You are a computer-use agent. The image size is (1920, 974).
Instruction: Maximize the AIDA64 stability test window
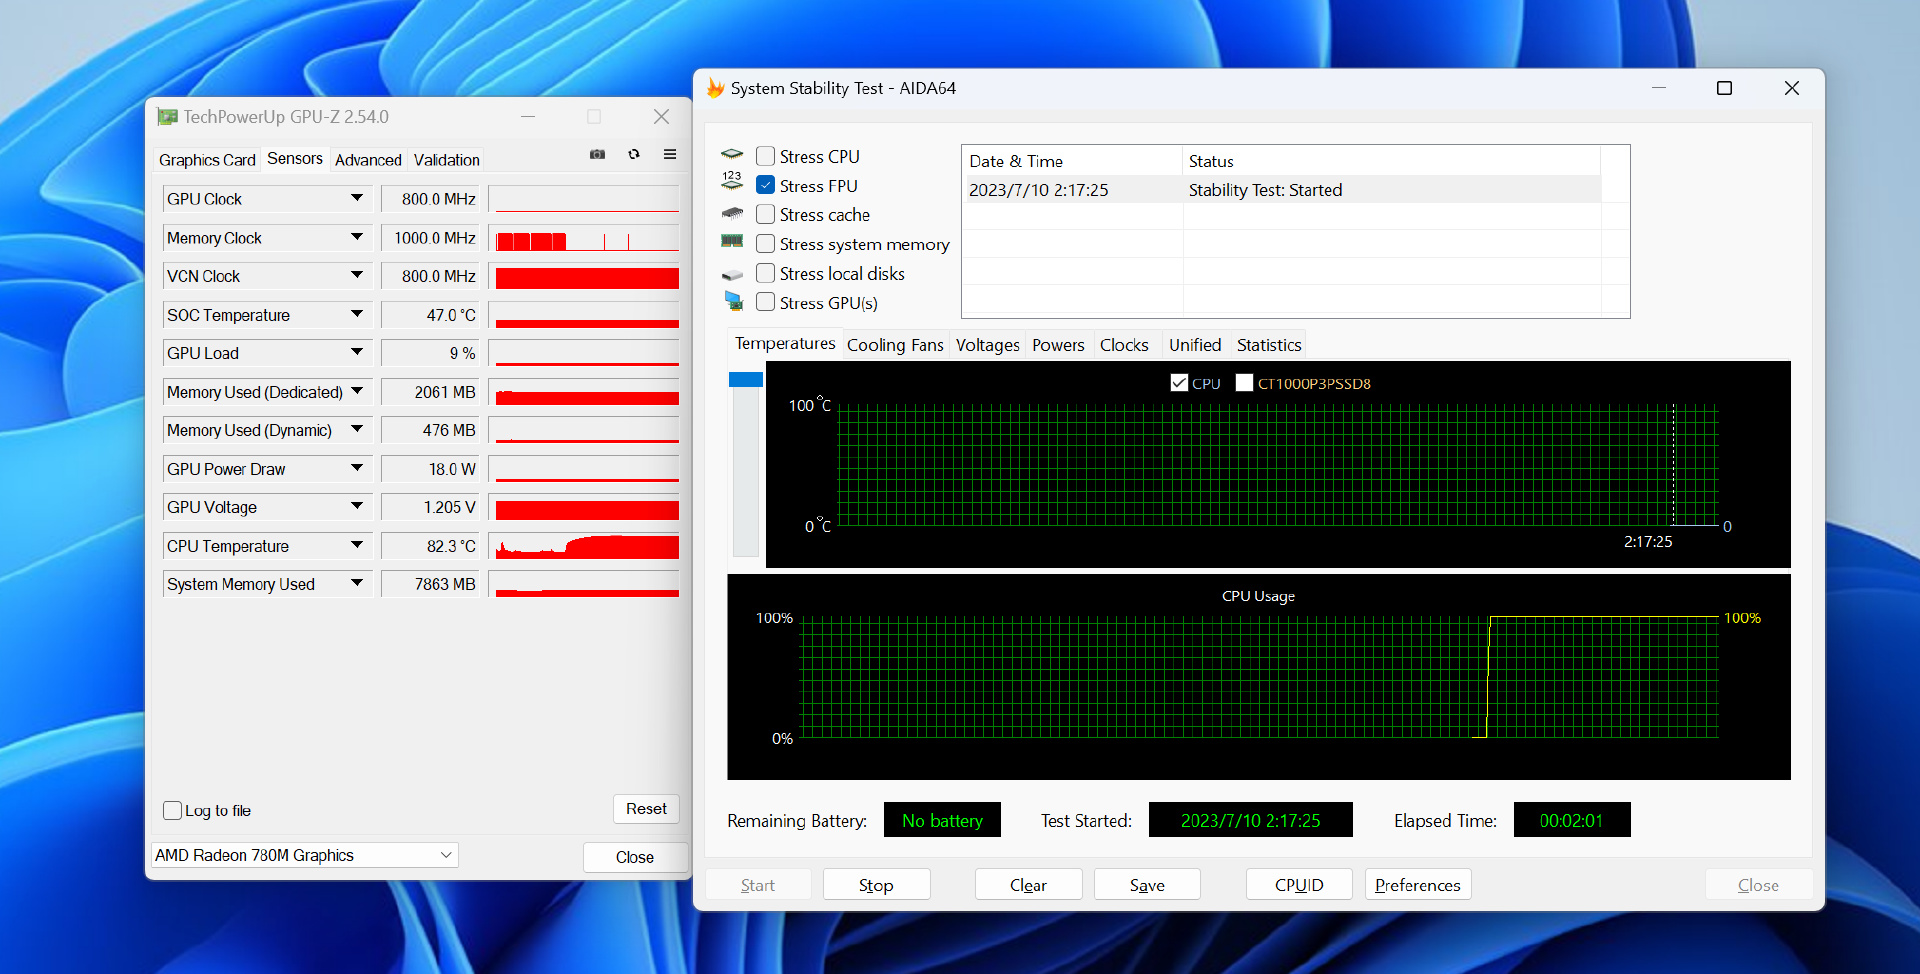1724,88
